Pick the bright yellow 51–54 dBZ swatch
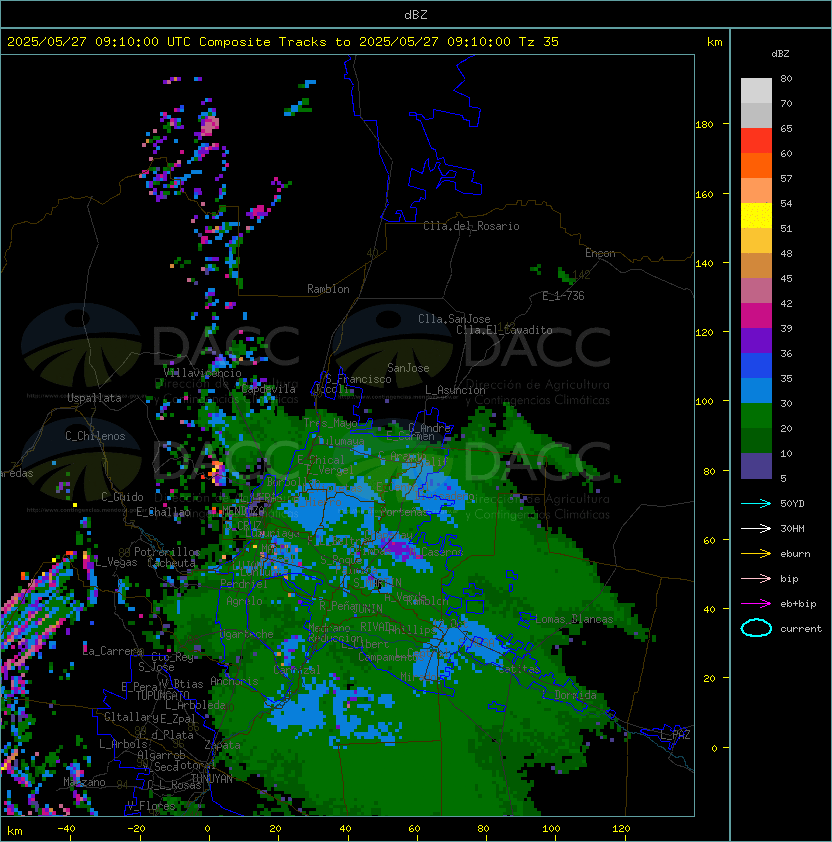 pyautogui.click(x=756, y=216)
